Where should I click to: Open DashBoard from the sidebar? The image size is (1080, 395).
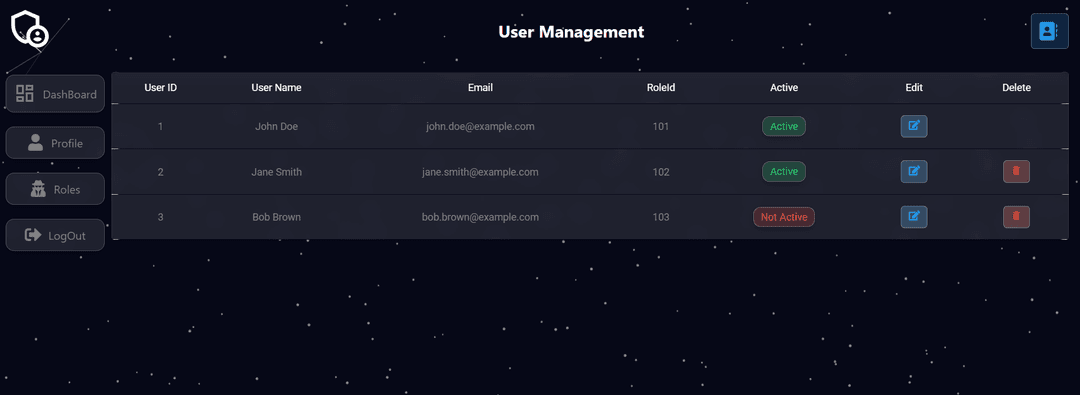click(x=55, y=94)
